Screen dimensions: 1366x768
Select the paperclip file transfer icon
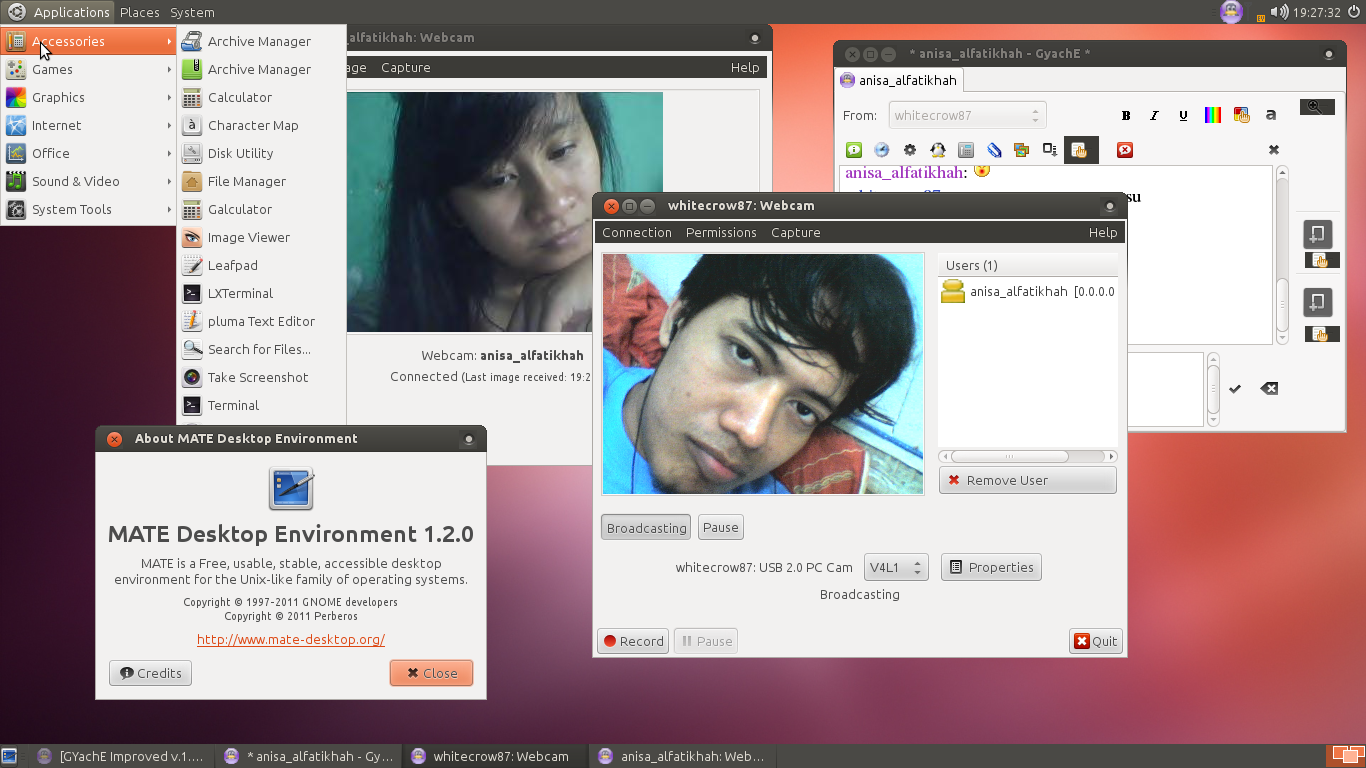[x=997, y=149]
